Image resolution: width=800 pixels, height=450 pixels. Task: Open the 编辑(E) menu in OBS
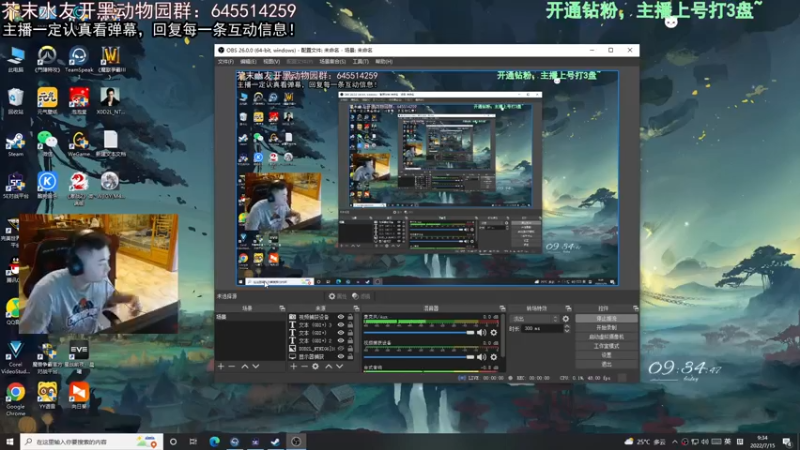coord(248,62)
